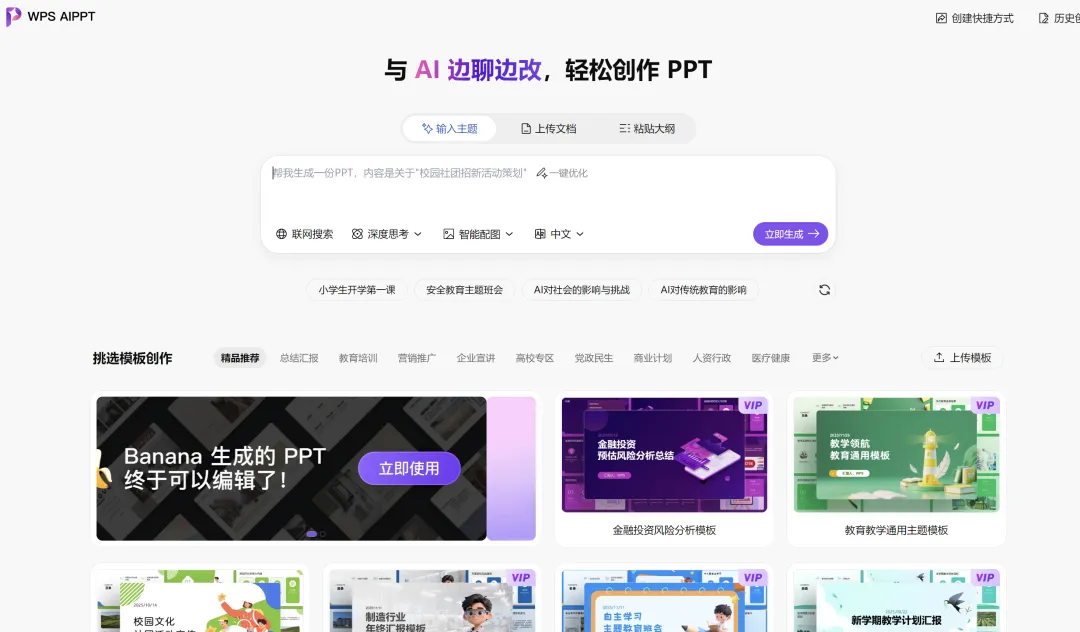Select the 高校专区 category tab
Viewport: 1080px width, 632px height.
click(x=534, y=358)
